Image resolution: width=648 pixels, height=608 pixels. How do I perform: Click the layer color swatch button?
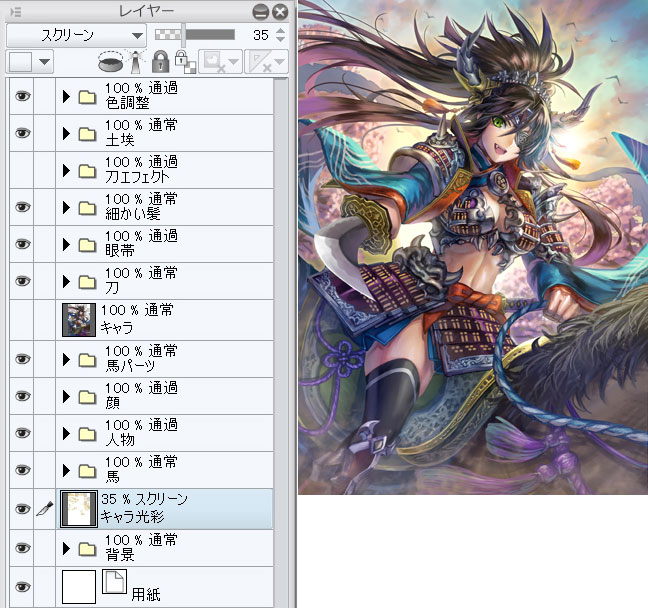coord(20,62)
